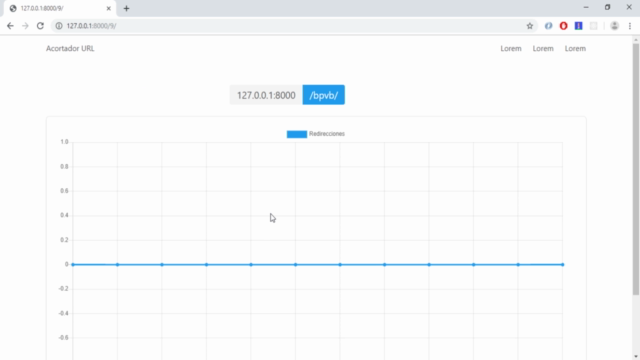
Task: Click the Redirecciones legend label
Action: click(327, 134)
